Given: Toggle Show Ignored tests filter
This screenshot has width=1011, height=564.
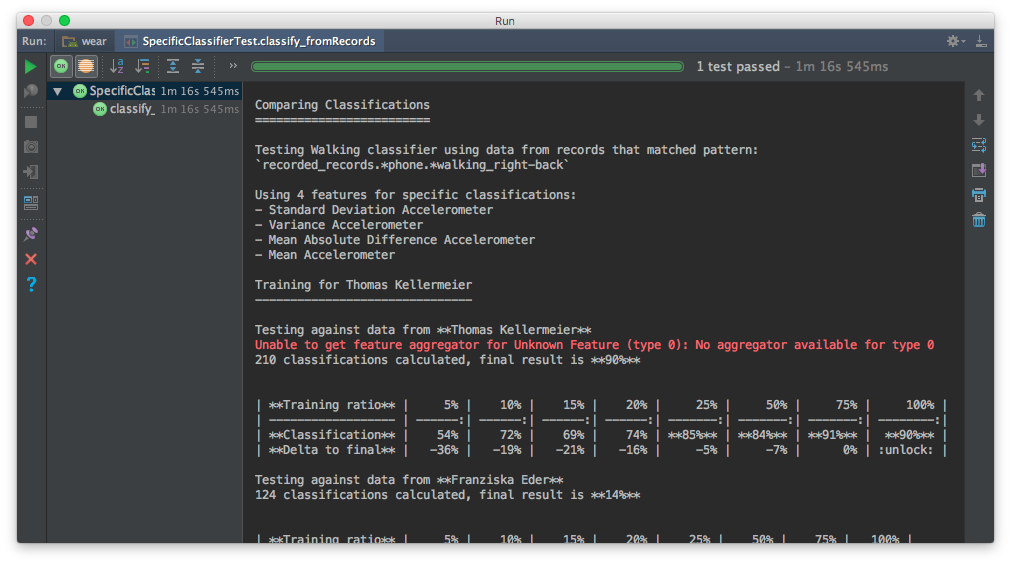Looking at the screenshot, I should [87, 67].
